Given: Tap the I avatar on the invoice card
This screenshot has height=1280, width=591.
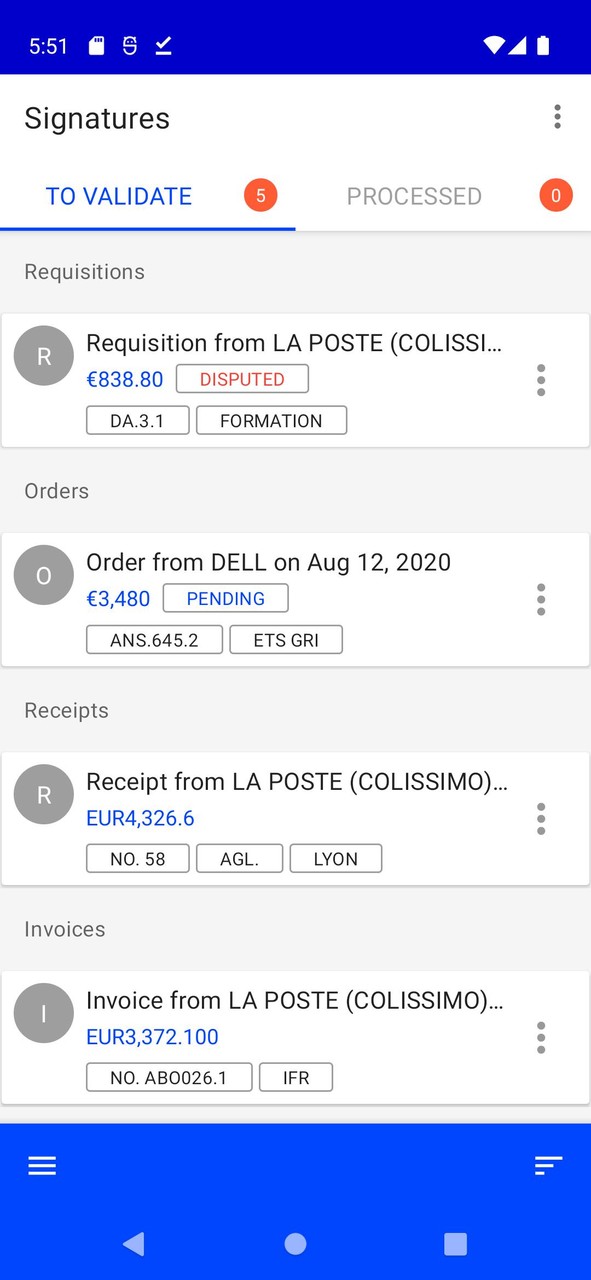Looking at the screenshot, I should (x=43, y=1013).
